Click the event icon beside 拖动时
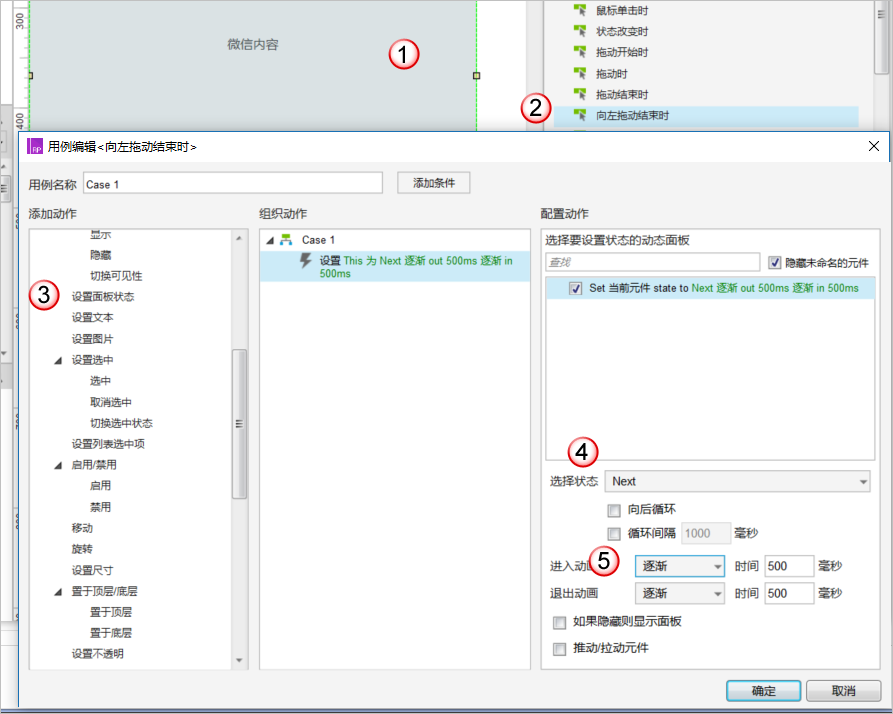Image resolution: width=893 pixels, height=714 pixels. pos(580,73)
